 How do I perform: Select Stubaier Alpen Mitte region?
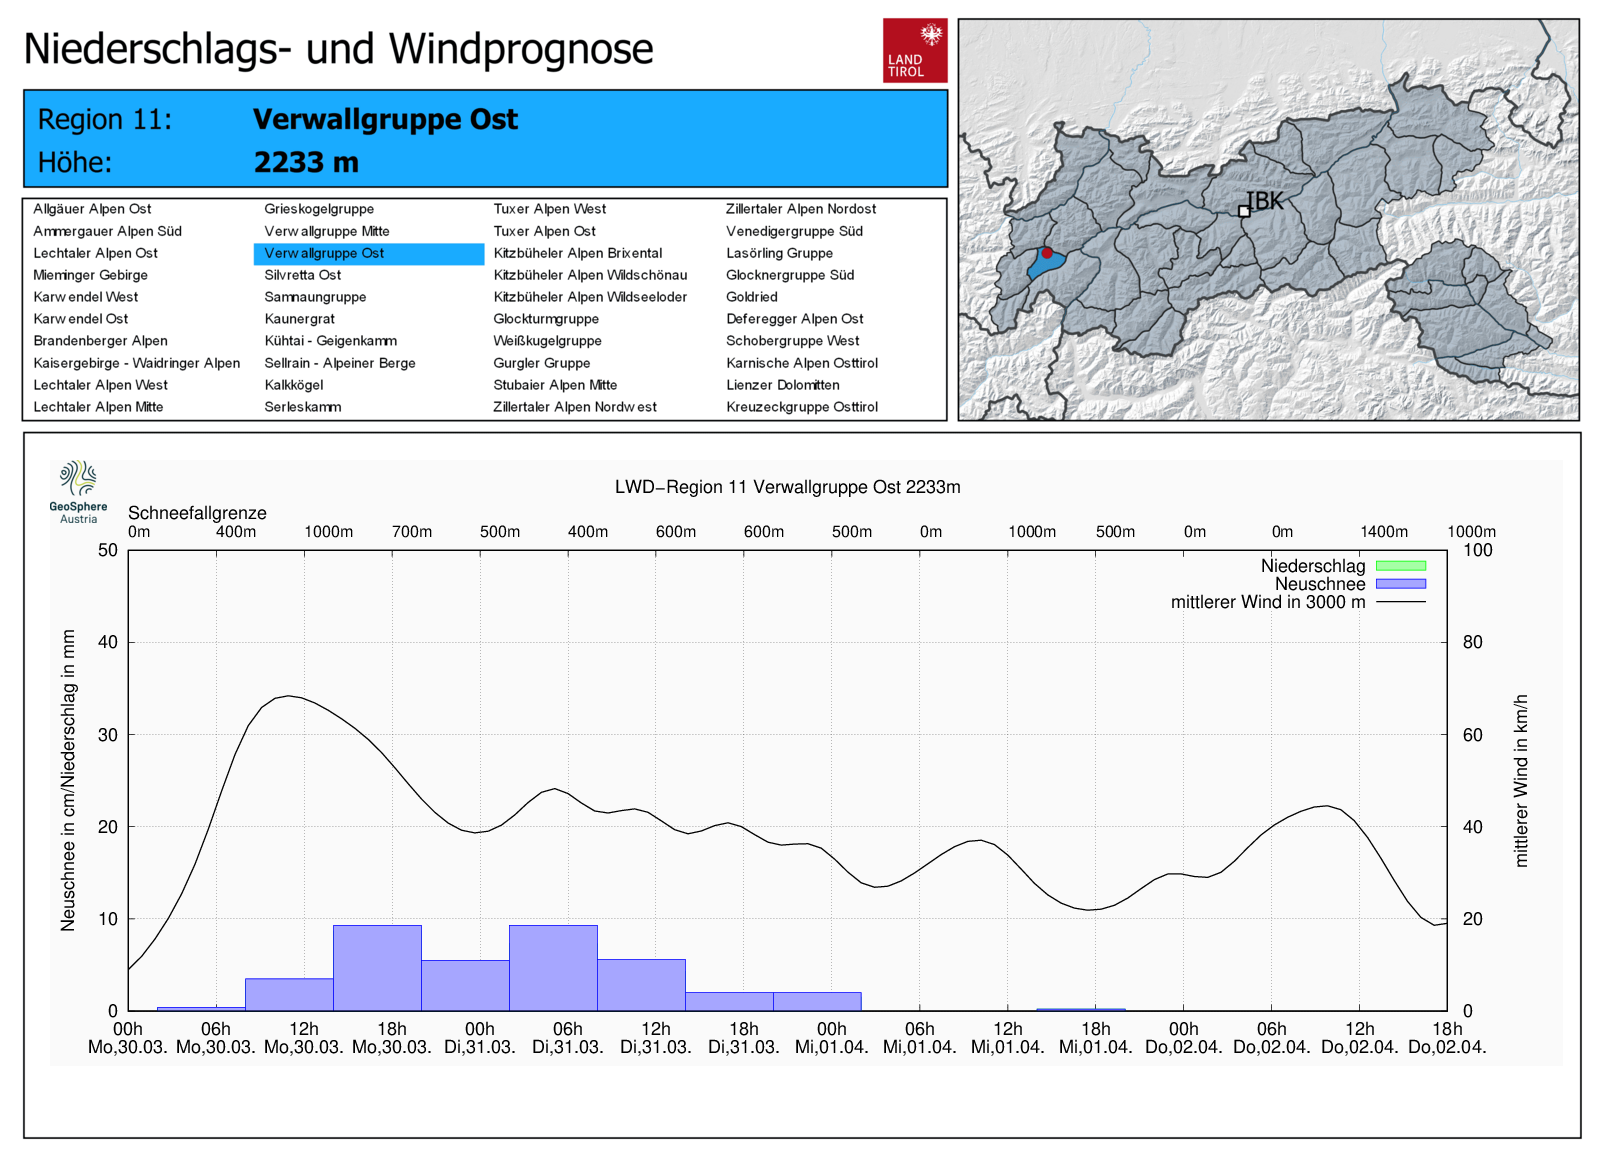point(555,385)
